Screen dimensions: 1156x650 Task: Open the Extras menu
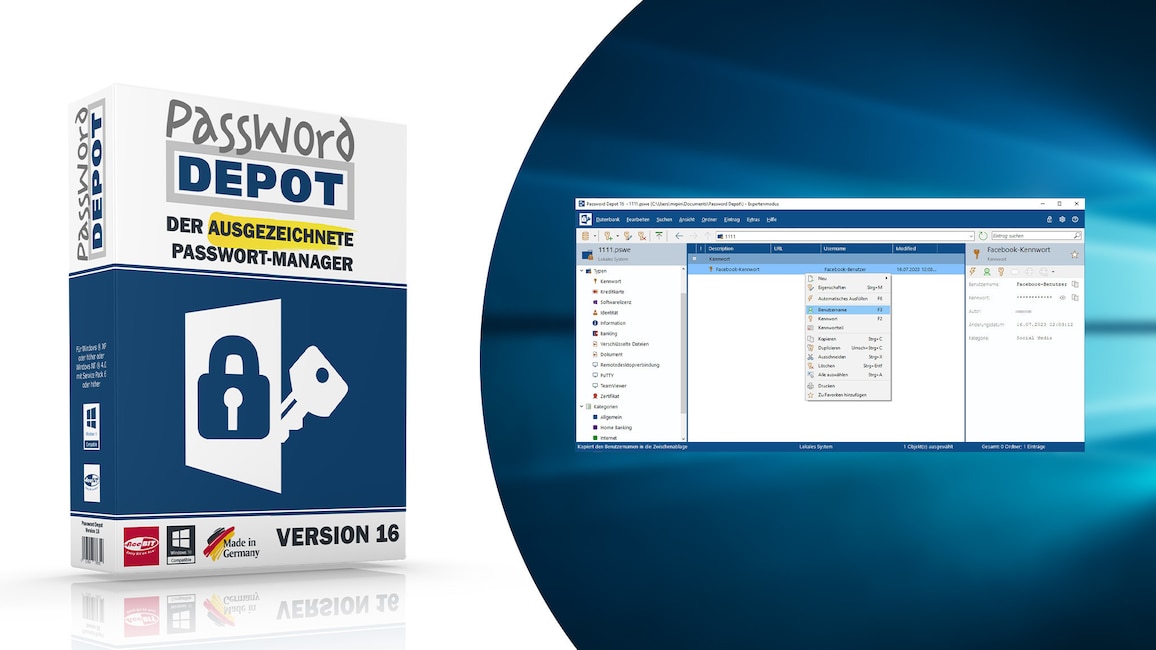pos(753,220)
